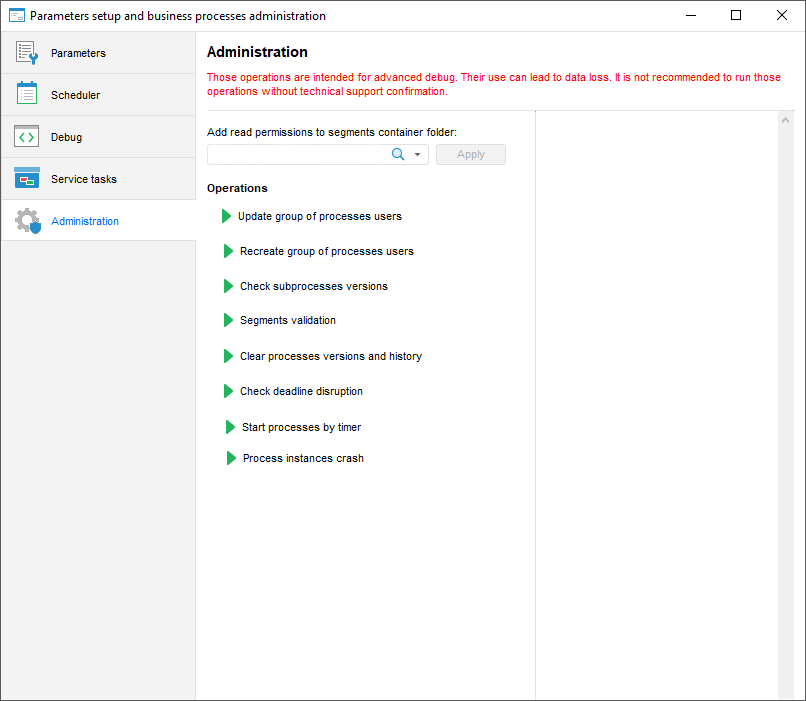Click Check deadline disruption text

[301, 391]
